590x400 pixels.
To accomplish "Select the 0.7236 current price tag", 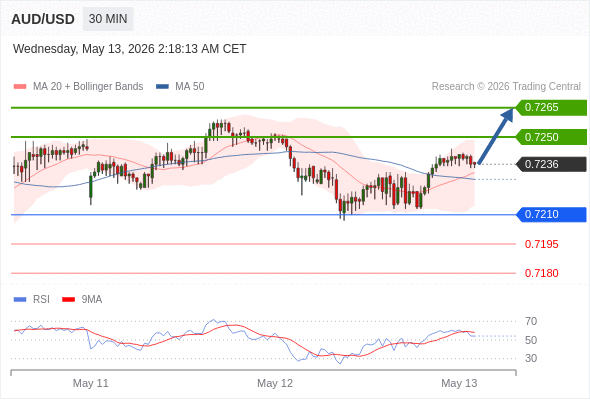I will click(551, 164).
